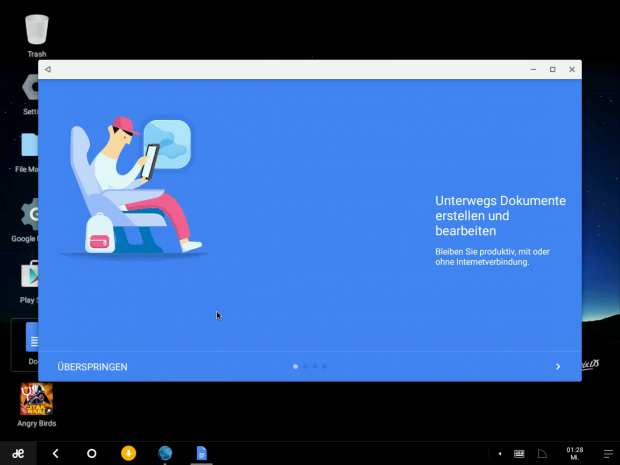Viewport: 620px width, 465px height.
Task: Click the window's back triangle icon
Action: pyautogui.click(x=48, y=69)
